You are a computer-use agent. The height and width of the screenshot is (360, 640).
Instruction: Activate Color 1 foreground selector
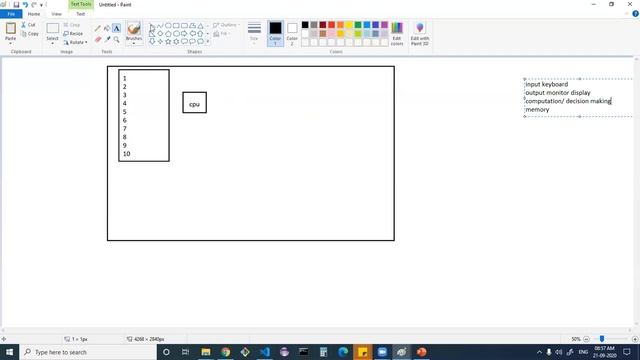pos(275,33)
